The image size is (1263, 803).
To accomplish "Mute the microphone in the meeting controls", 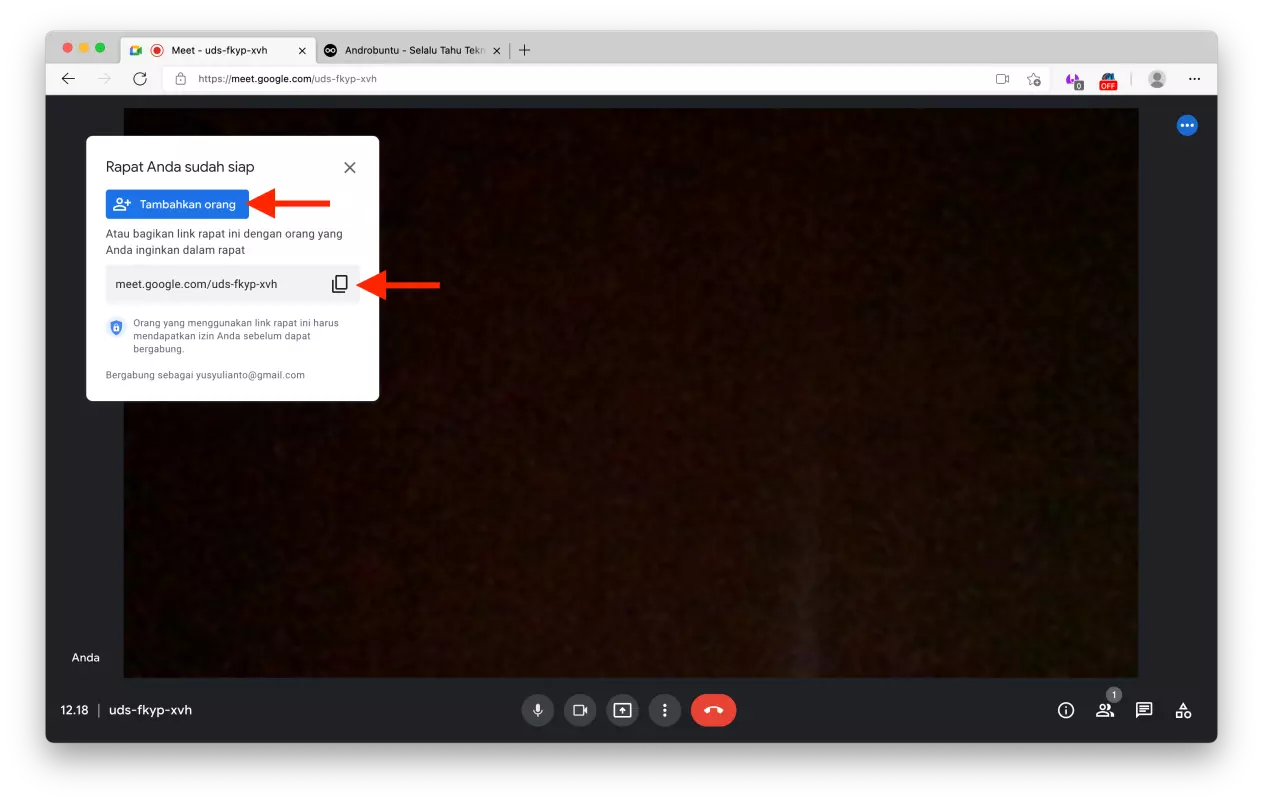I will pyautogui.click(x=537, y=710).
